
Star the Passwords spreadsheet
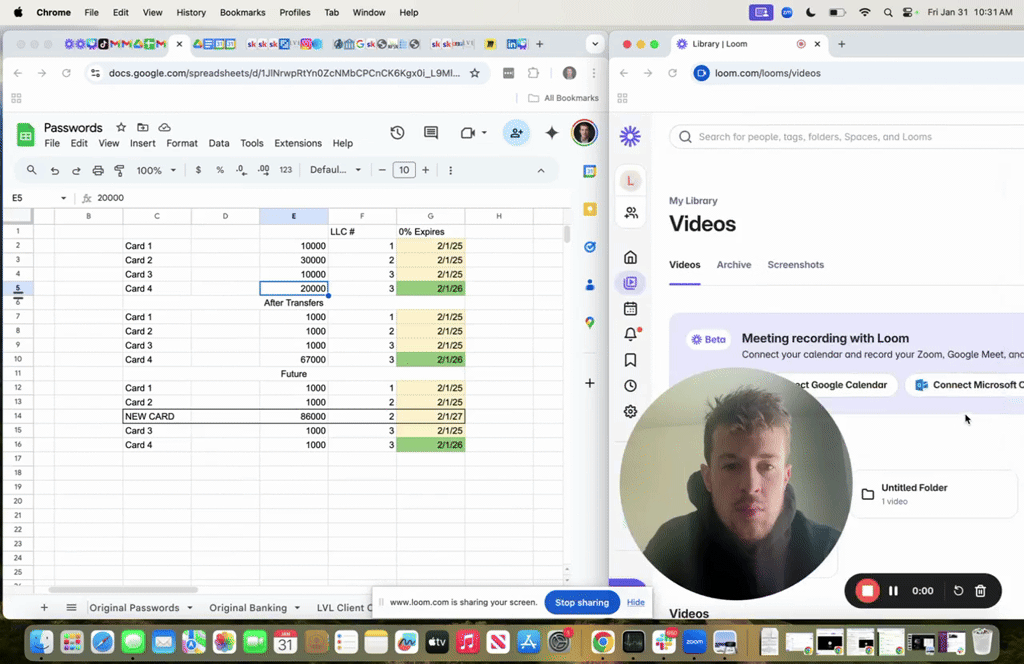121,127
